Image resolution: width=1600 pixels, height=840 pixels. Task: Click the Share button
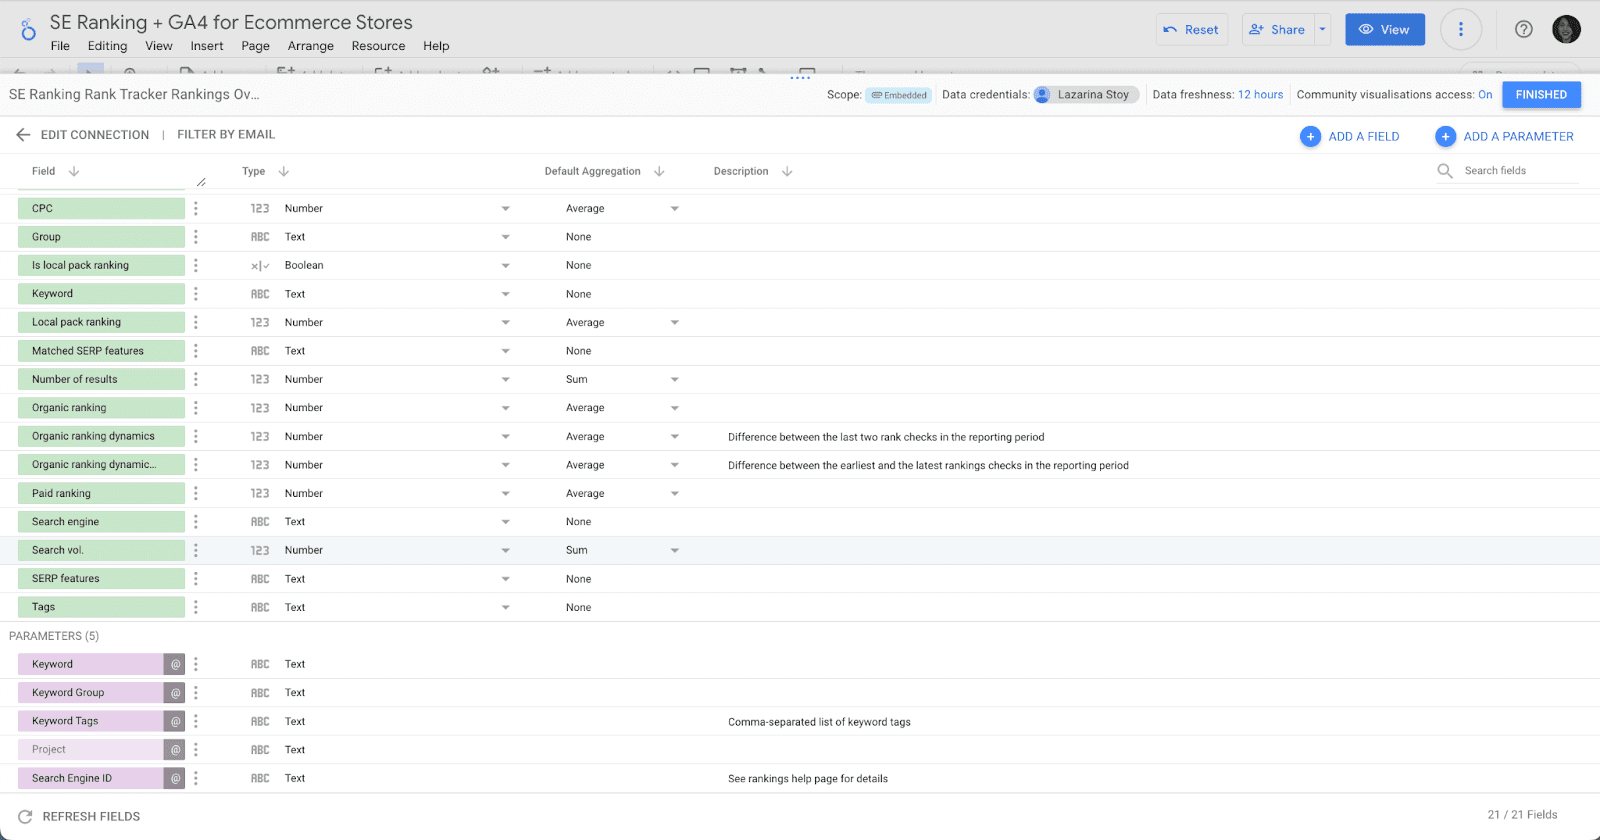[1278, 29]
